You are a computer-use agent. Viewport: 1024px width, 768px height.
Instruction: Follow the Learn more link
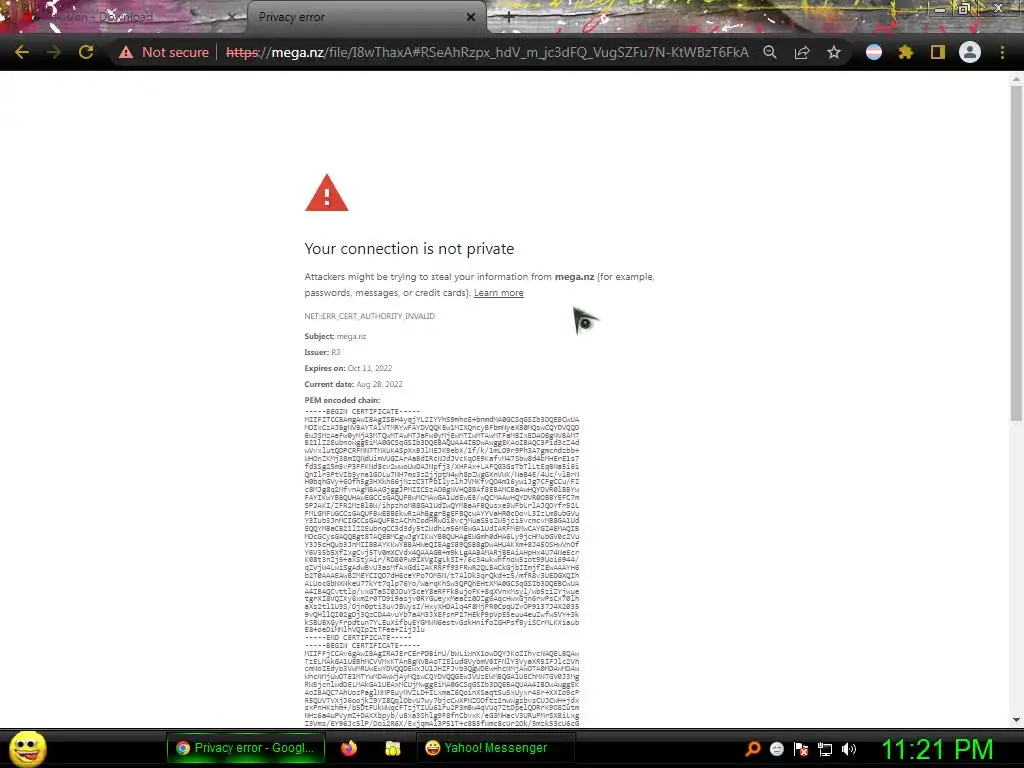(498, 293)
